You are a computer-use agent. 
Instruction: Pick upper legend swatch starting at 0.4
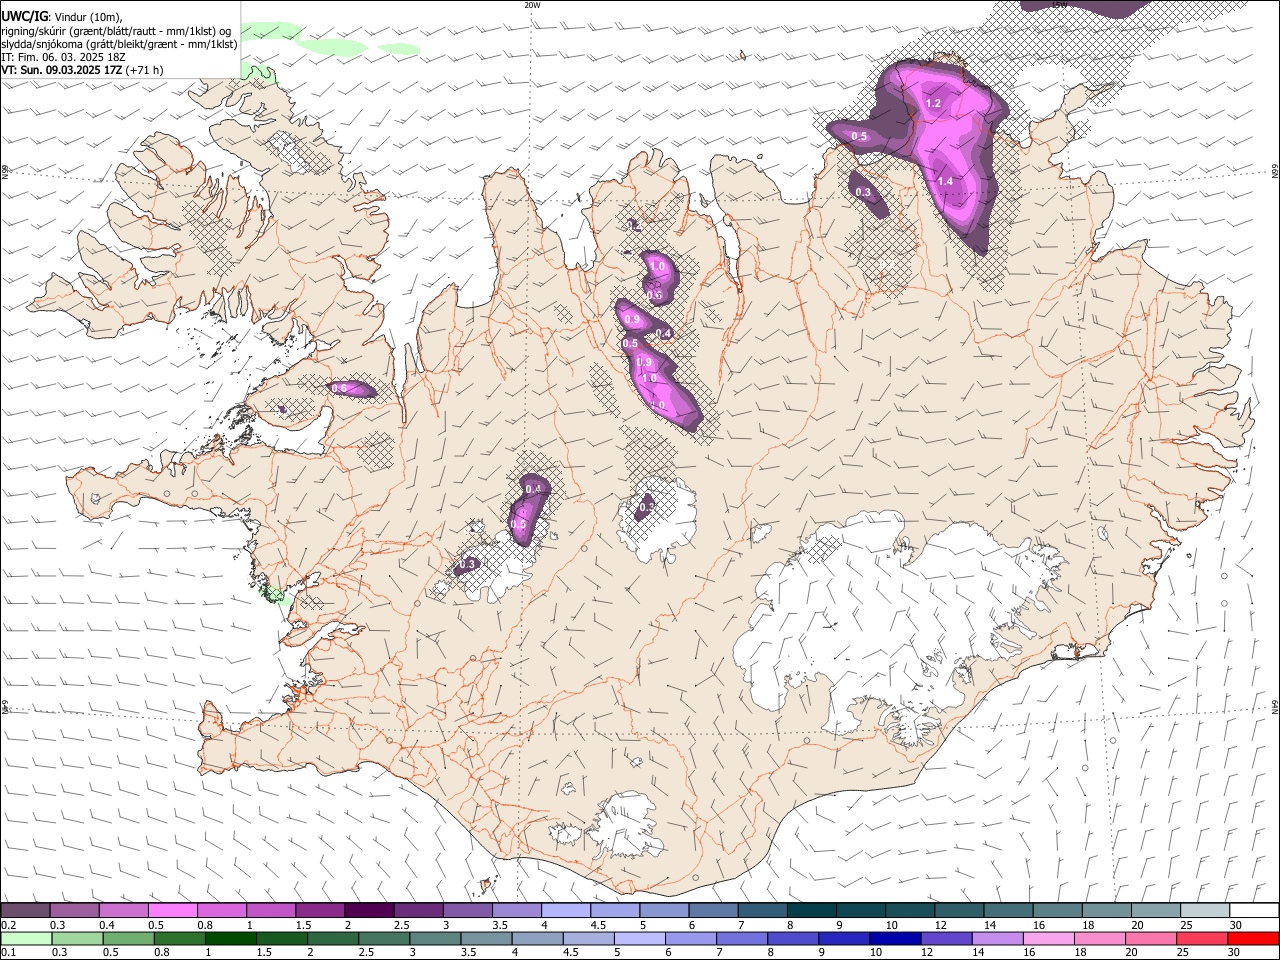[123, 910]
